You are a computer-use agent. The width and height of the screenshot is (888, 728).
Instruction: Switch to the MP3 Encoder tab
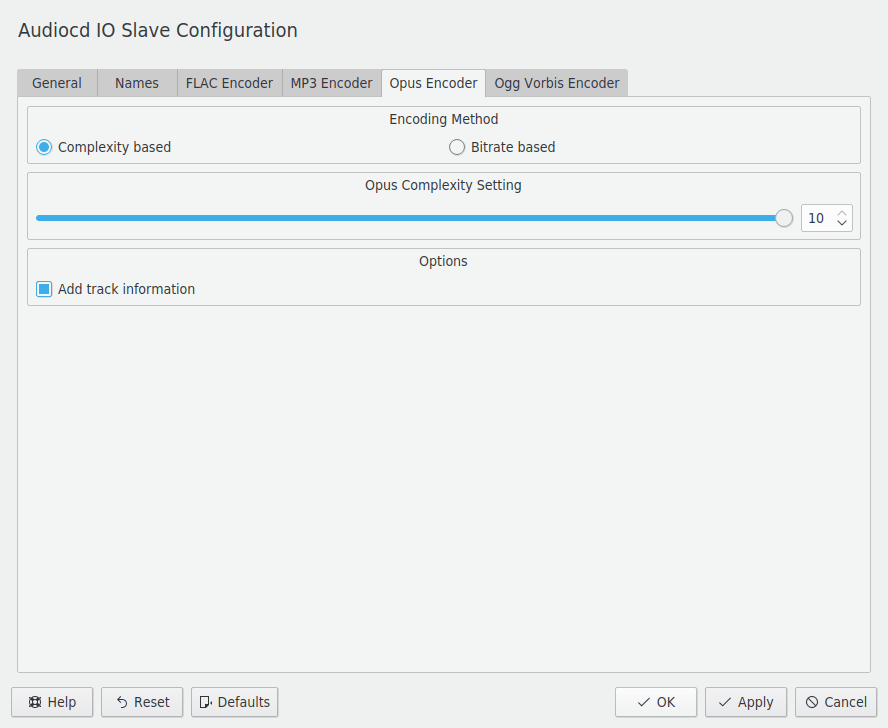[x=331, y=83]
